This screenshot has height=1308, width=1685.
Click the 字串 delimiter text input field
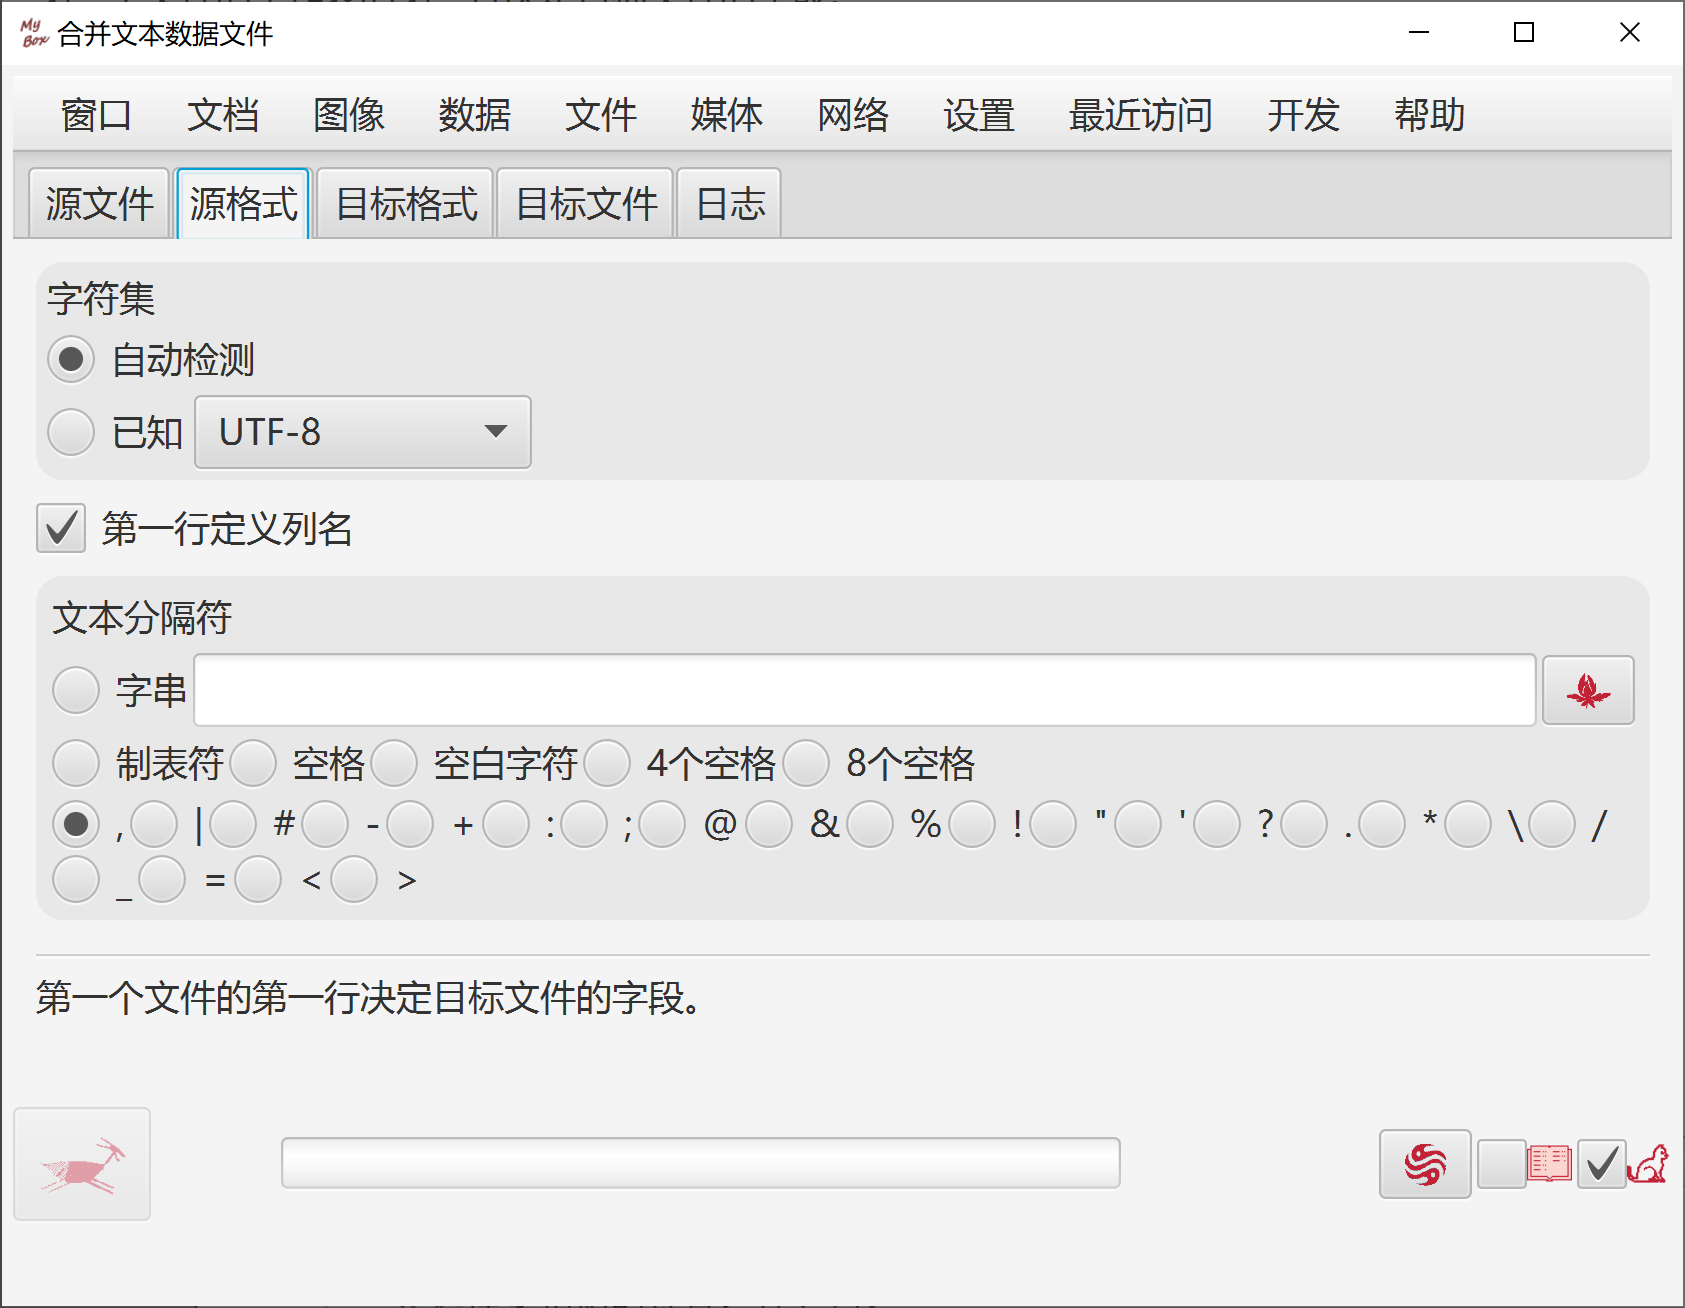pos(865,690)
